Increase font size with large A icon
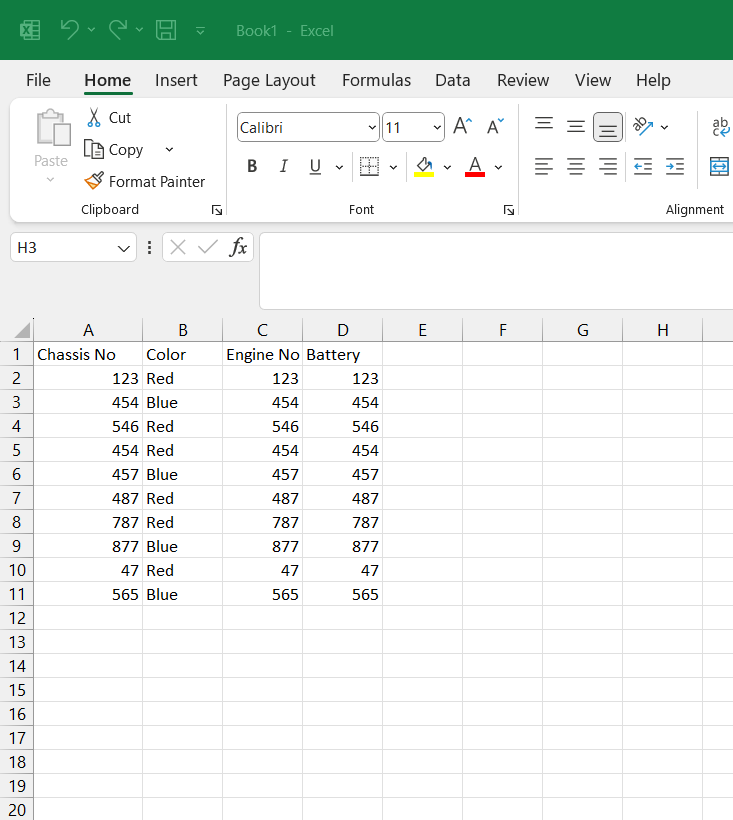Screen dimensions: 733x820 pos(463,126)
